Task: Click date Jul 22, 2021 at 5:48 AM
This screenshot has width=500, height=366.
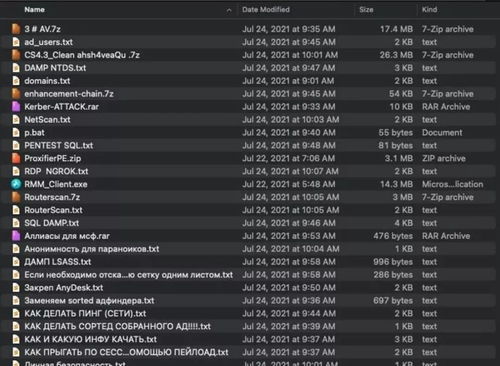Action: pyautogui.click(x=289, y=184)
